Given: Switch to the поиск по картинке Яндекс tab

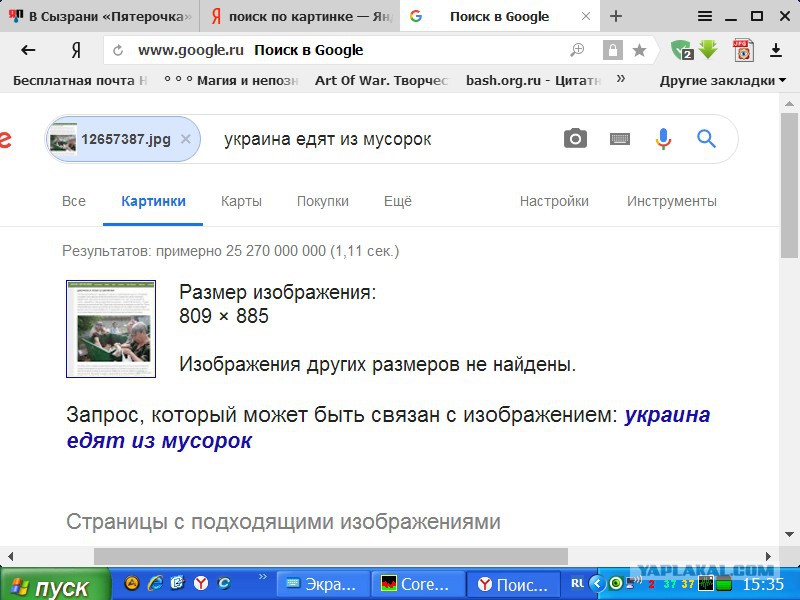Looking at the screenshot, I should pyautogui.click(x=300, y=16).
